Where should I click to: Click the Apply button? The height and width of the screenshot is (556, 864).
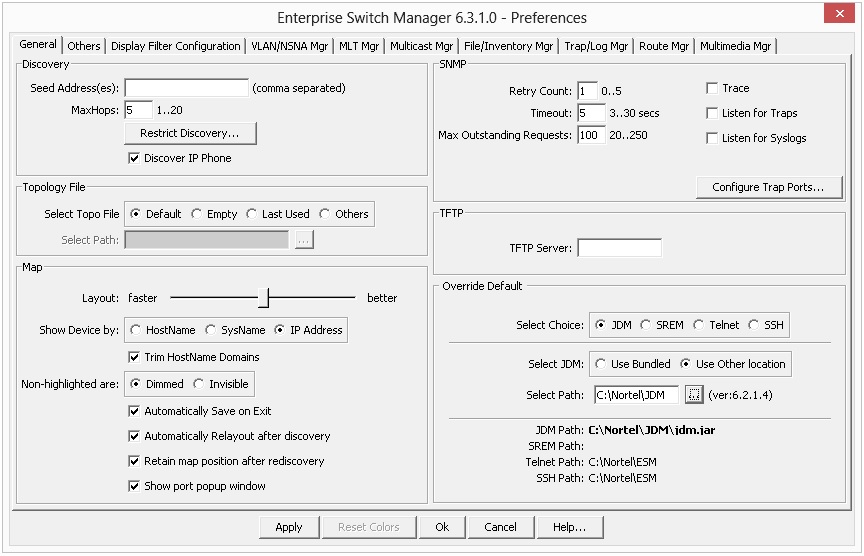tap(289, 527)
